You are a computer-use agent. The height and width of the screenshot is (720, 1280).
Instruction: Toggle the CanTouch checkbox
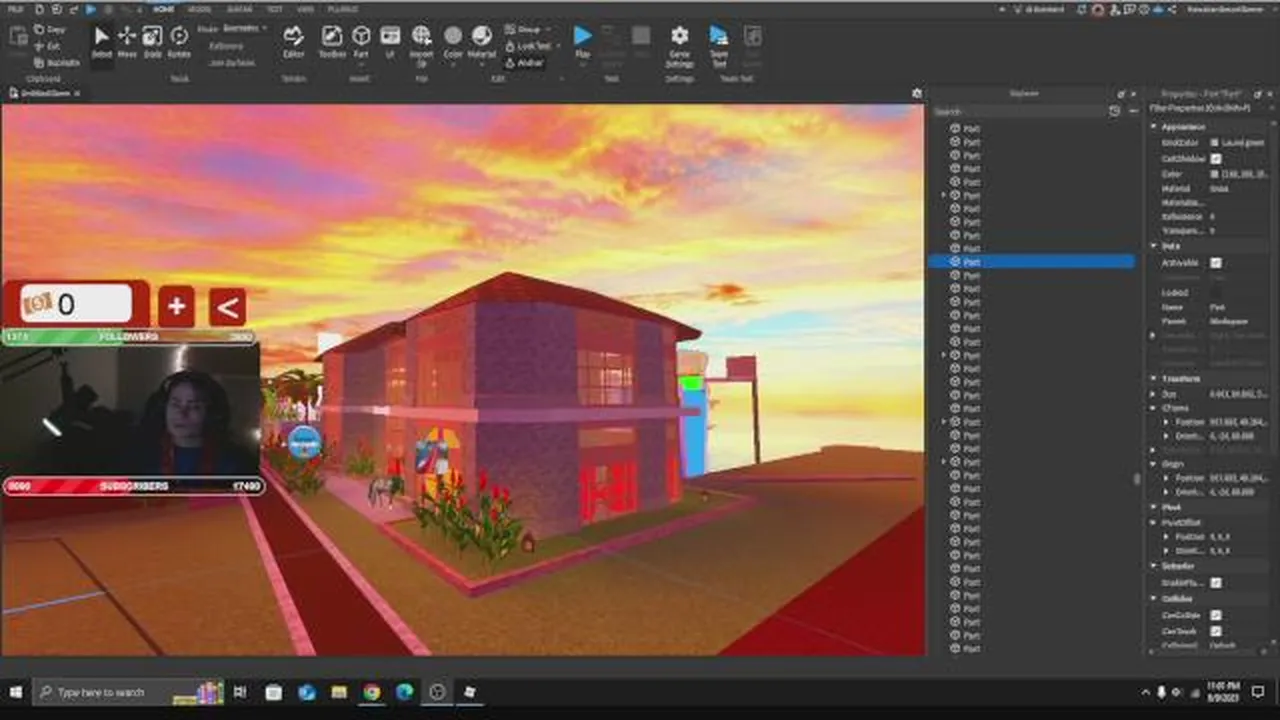point(1216,632)
